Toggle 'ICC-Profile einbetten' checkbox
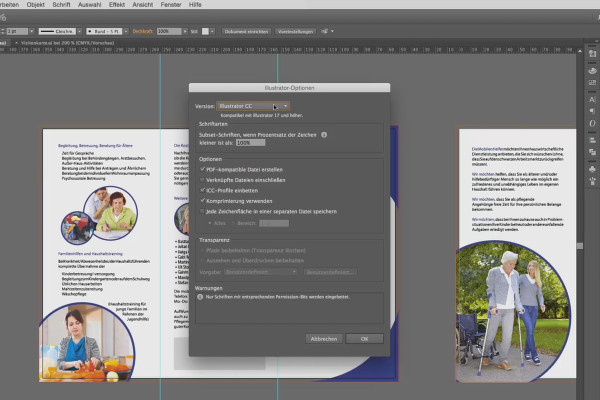Screen dimensions: 600x400 (x=202, y=190)
